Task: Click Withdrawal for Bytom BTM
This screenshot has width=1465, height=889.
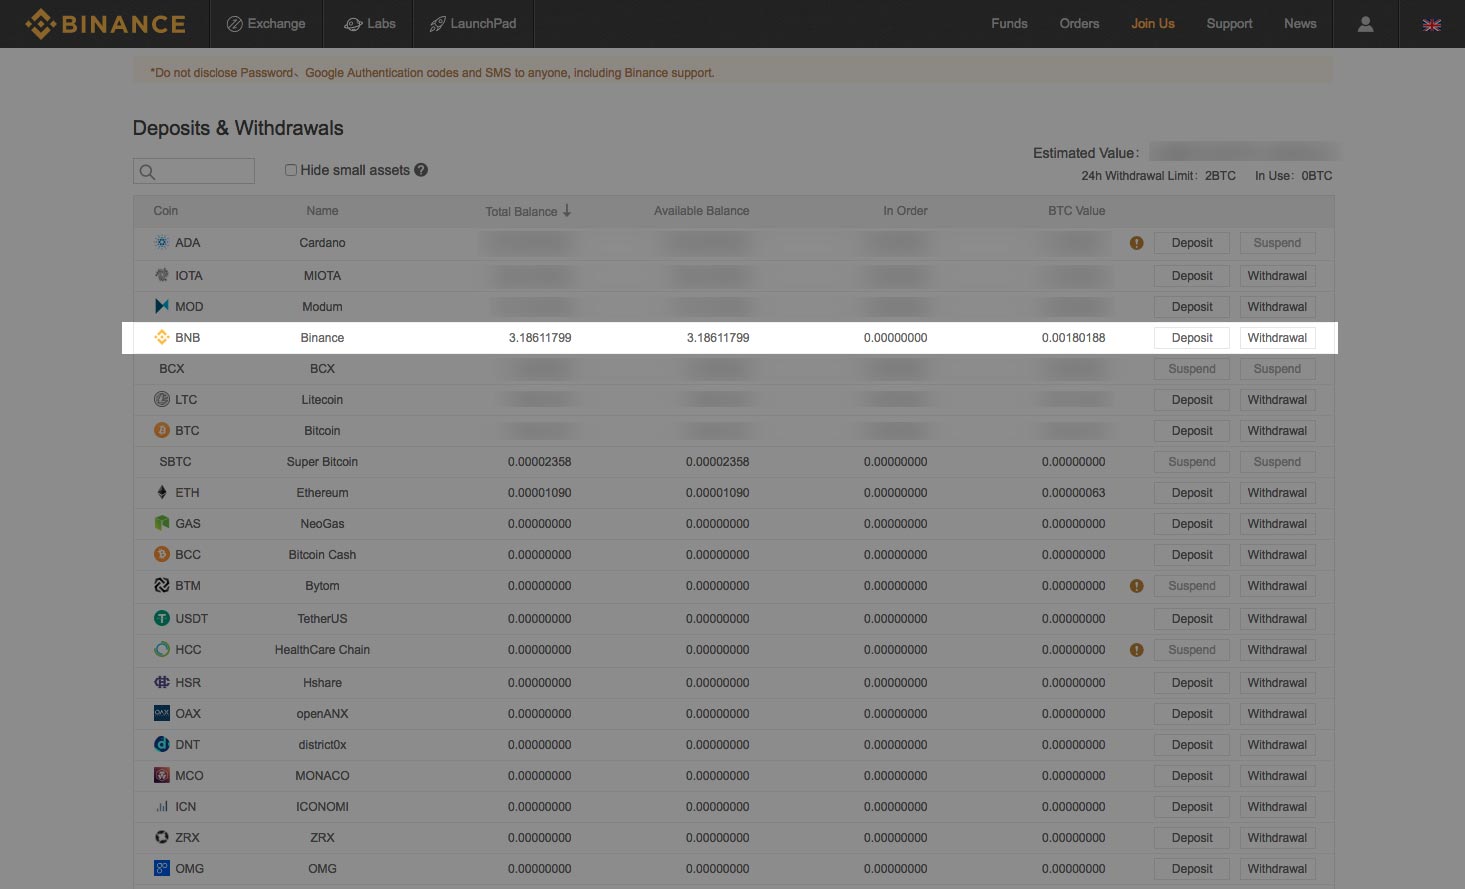Action: (x=1277, y=586)
